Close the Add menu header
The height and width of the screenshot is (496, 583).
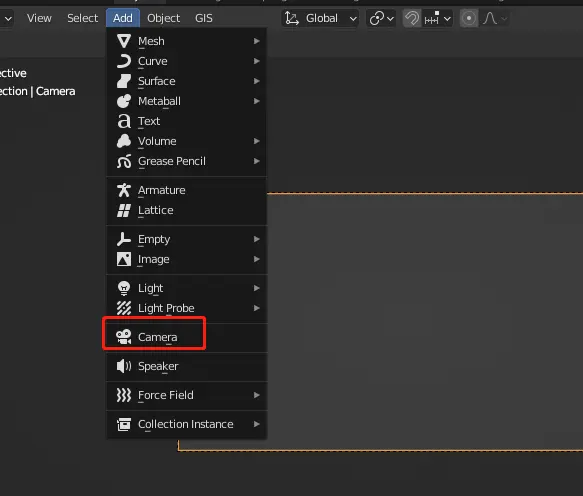point(123,18)
